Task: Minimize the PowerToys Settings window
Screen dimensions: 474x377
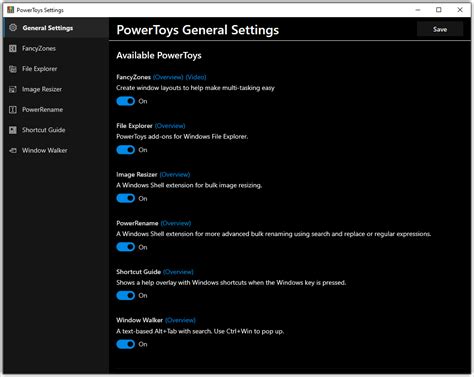Action: (x=418, y=10)
